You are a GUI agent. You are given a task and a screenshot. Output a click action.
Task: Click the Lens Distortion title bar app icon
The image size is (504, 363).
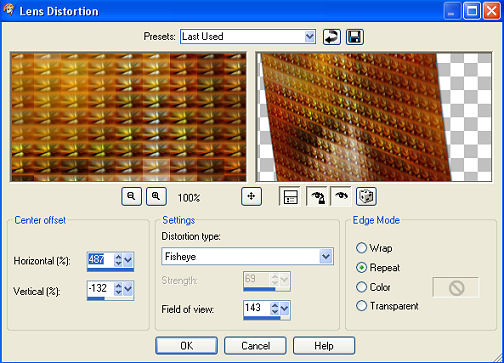[x=9, y=10]
